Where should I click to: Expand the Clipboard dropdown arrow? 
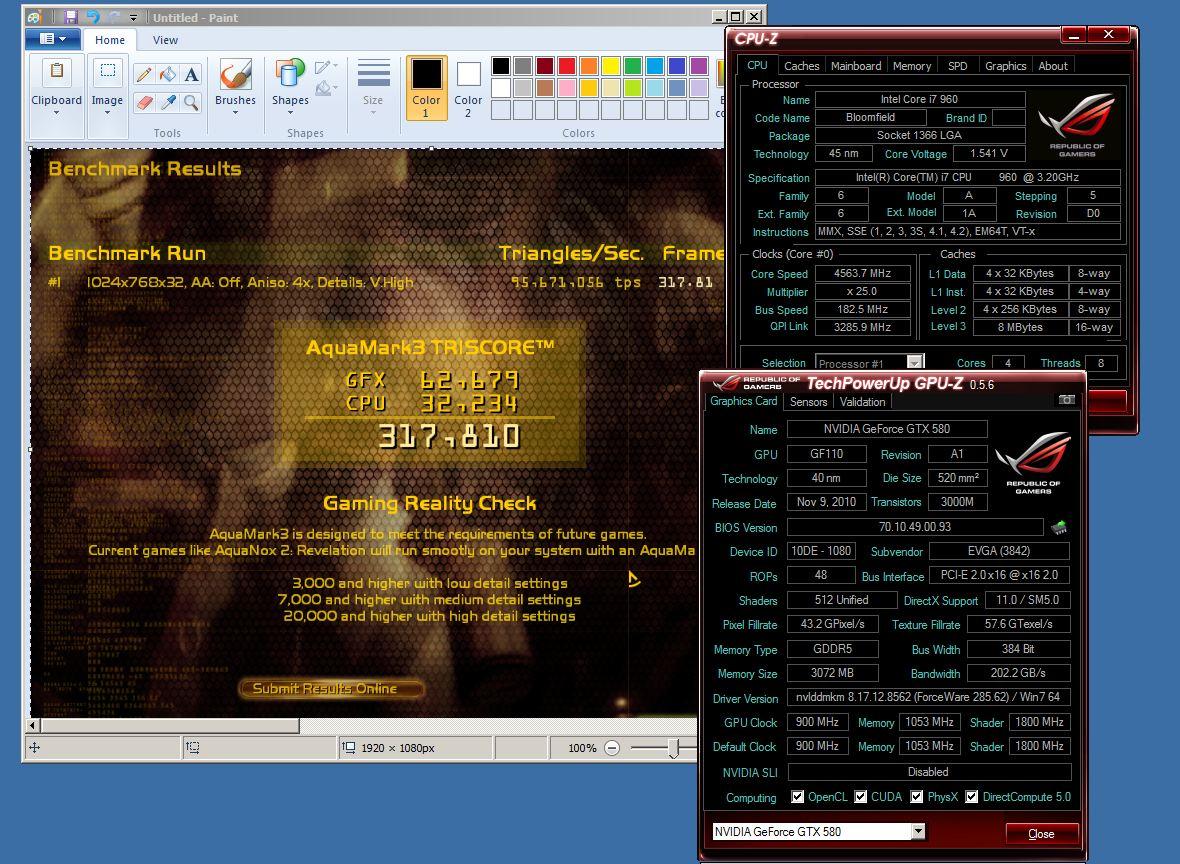[x=56, y=113]
